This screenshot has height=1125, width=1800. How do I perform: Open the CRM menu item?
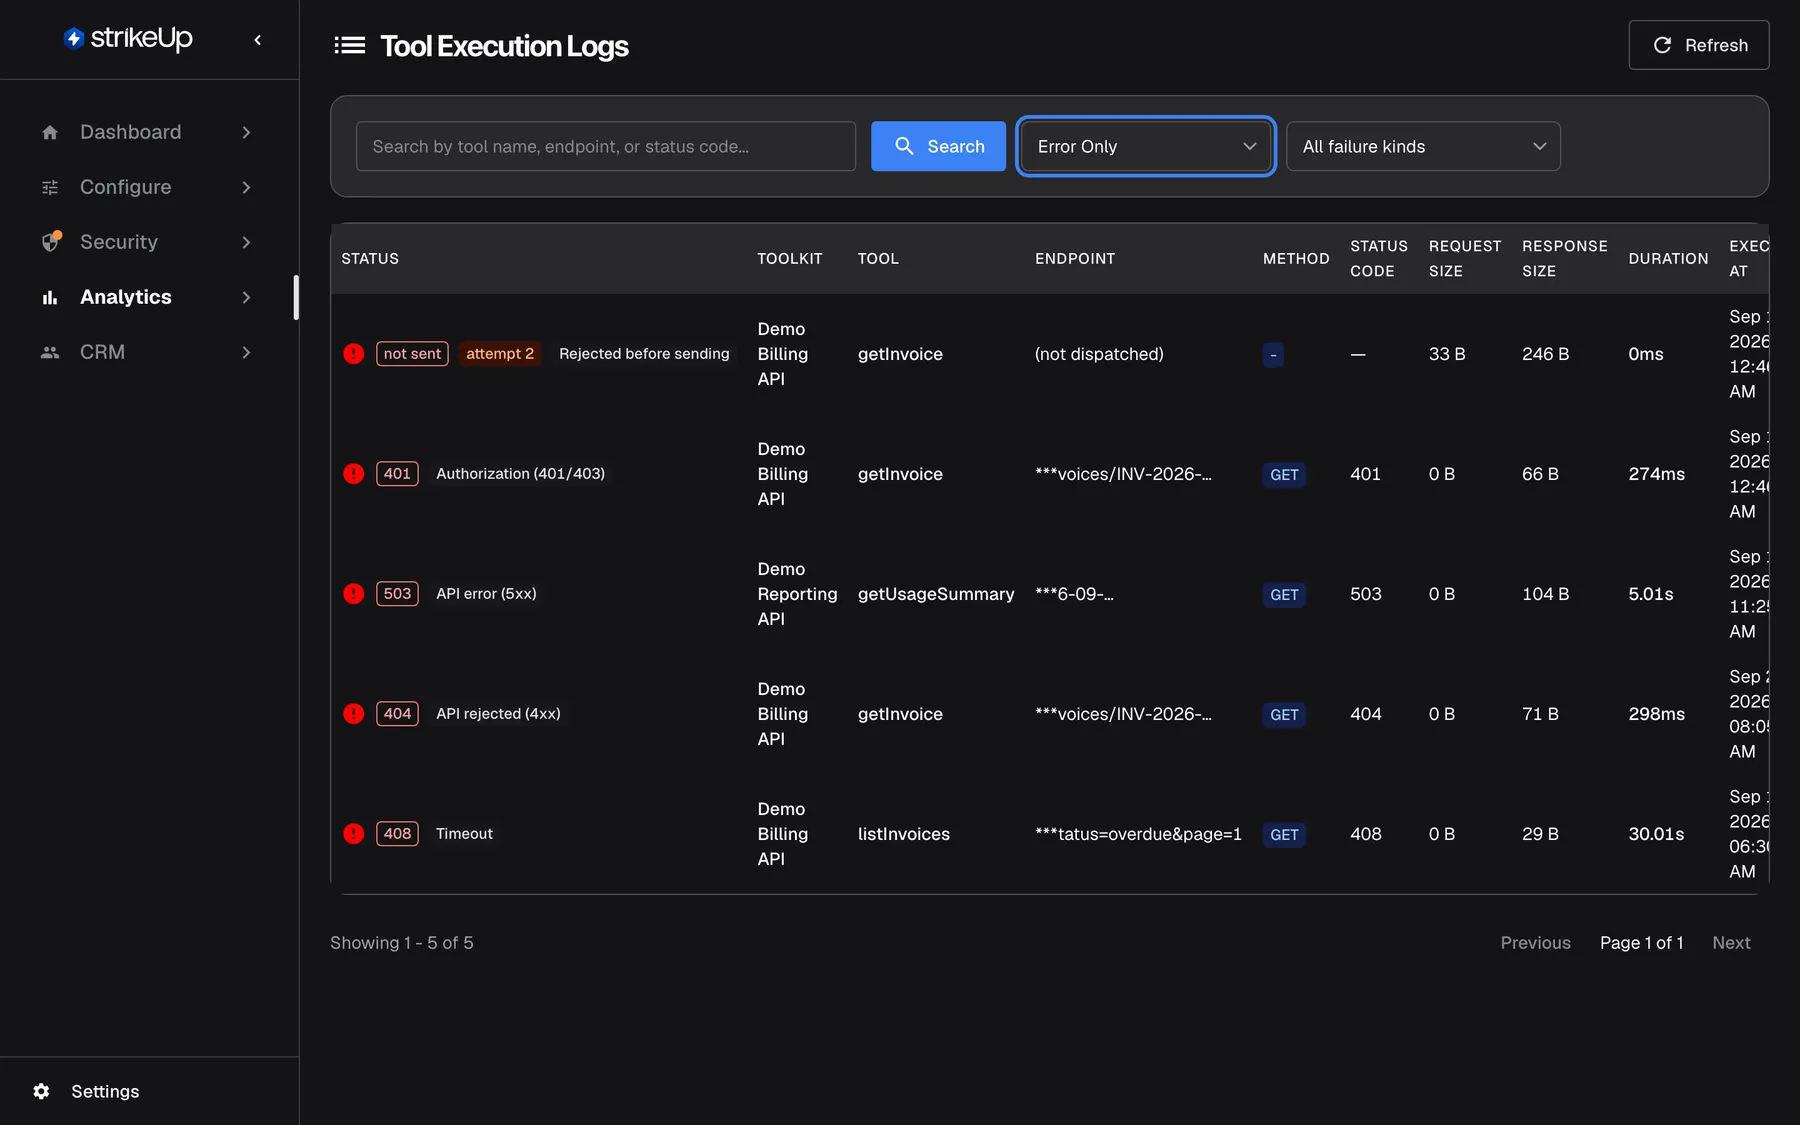coord(148,352)
